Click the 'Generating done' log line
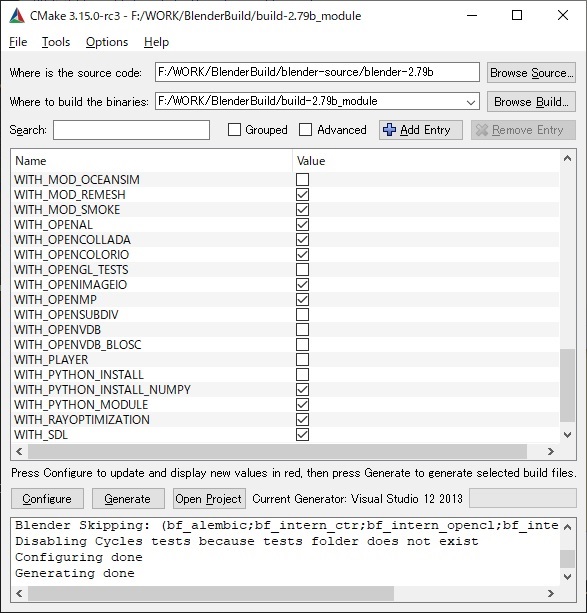 tap(75, 574)
